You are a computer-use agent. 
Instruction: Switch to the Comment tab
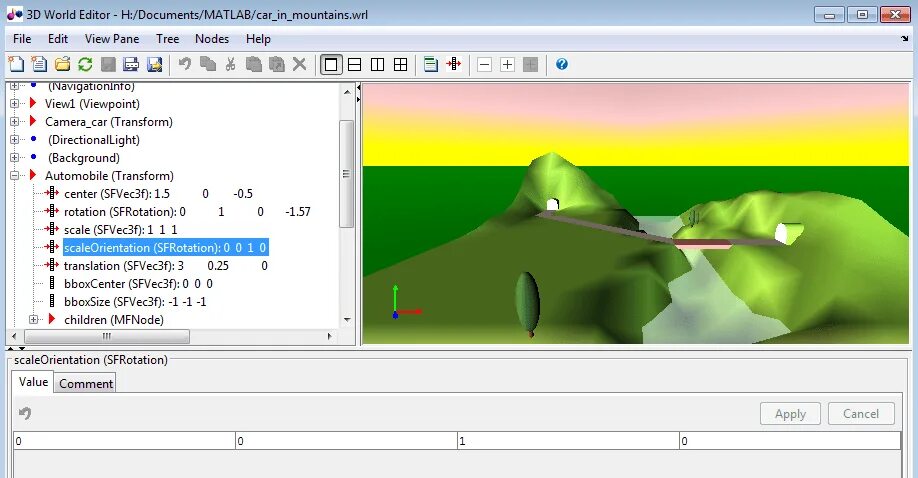86,384
